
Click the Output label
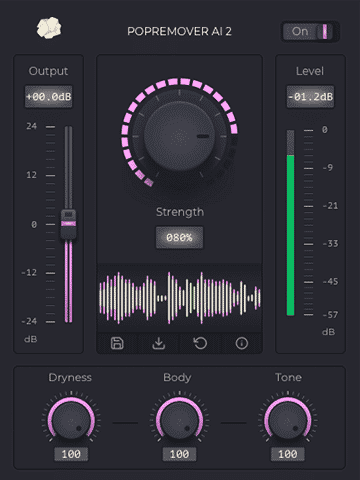[48, 71]
